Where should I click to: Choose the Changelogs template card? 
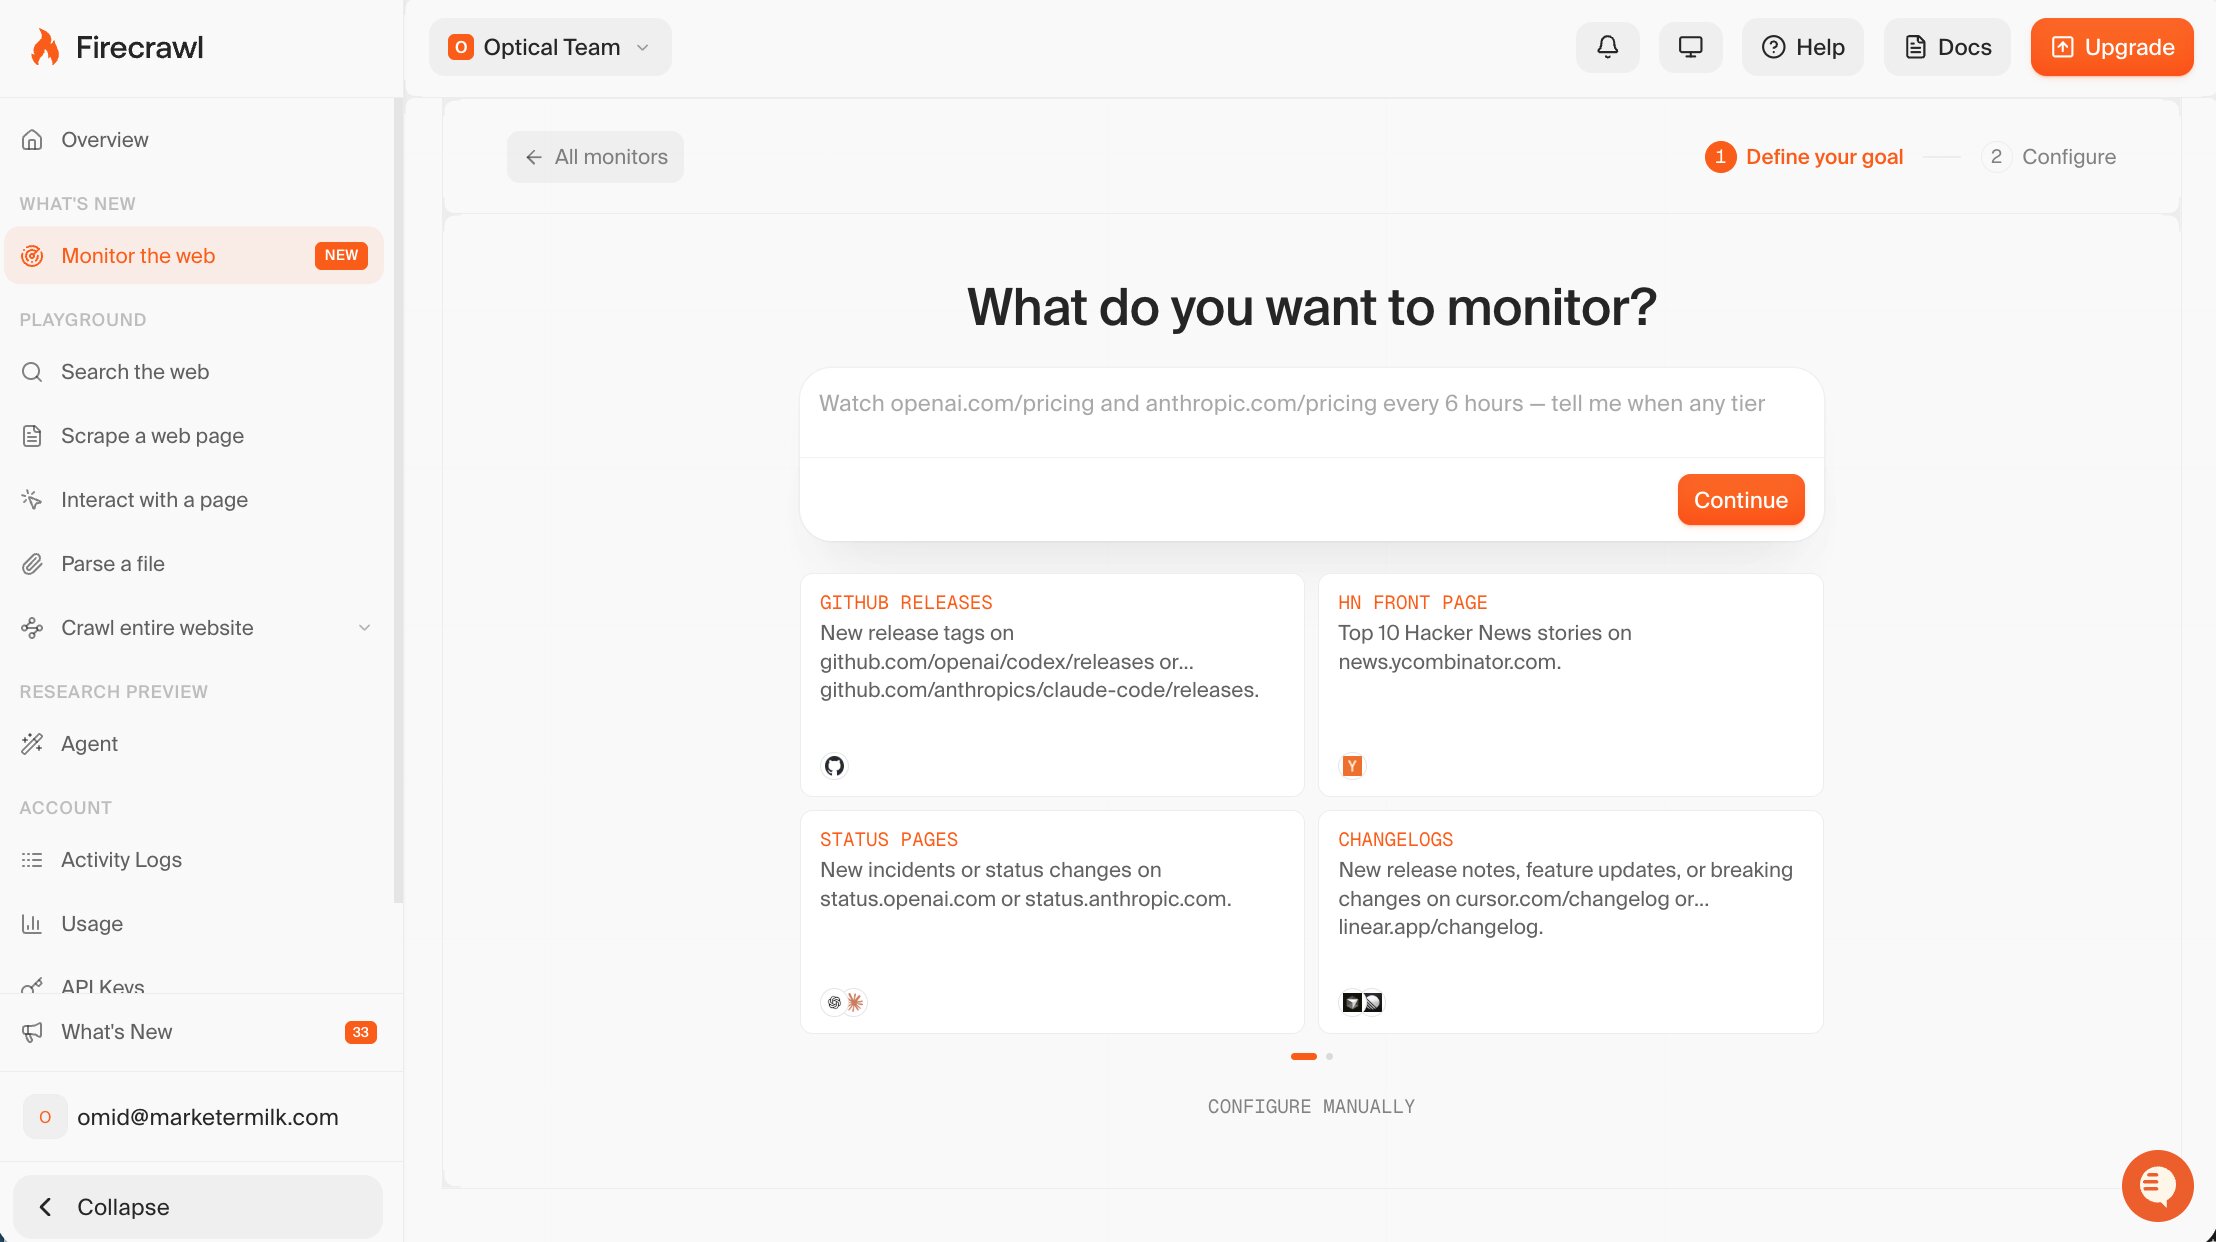[x=1570, y=922]
